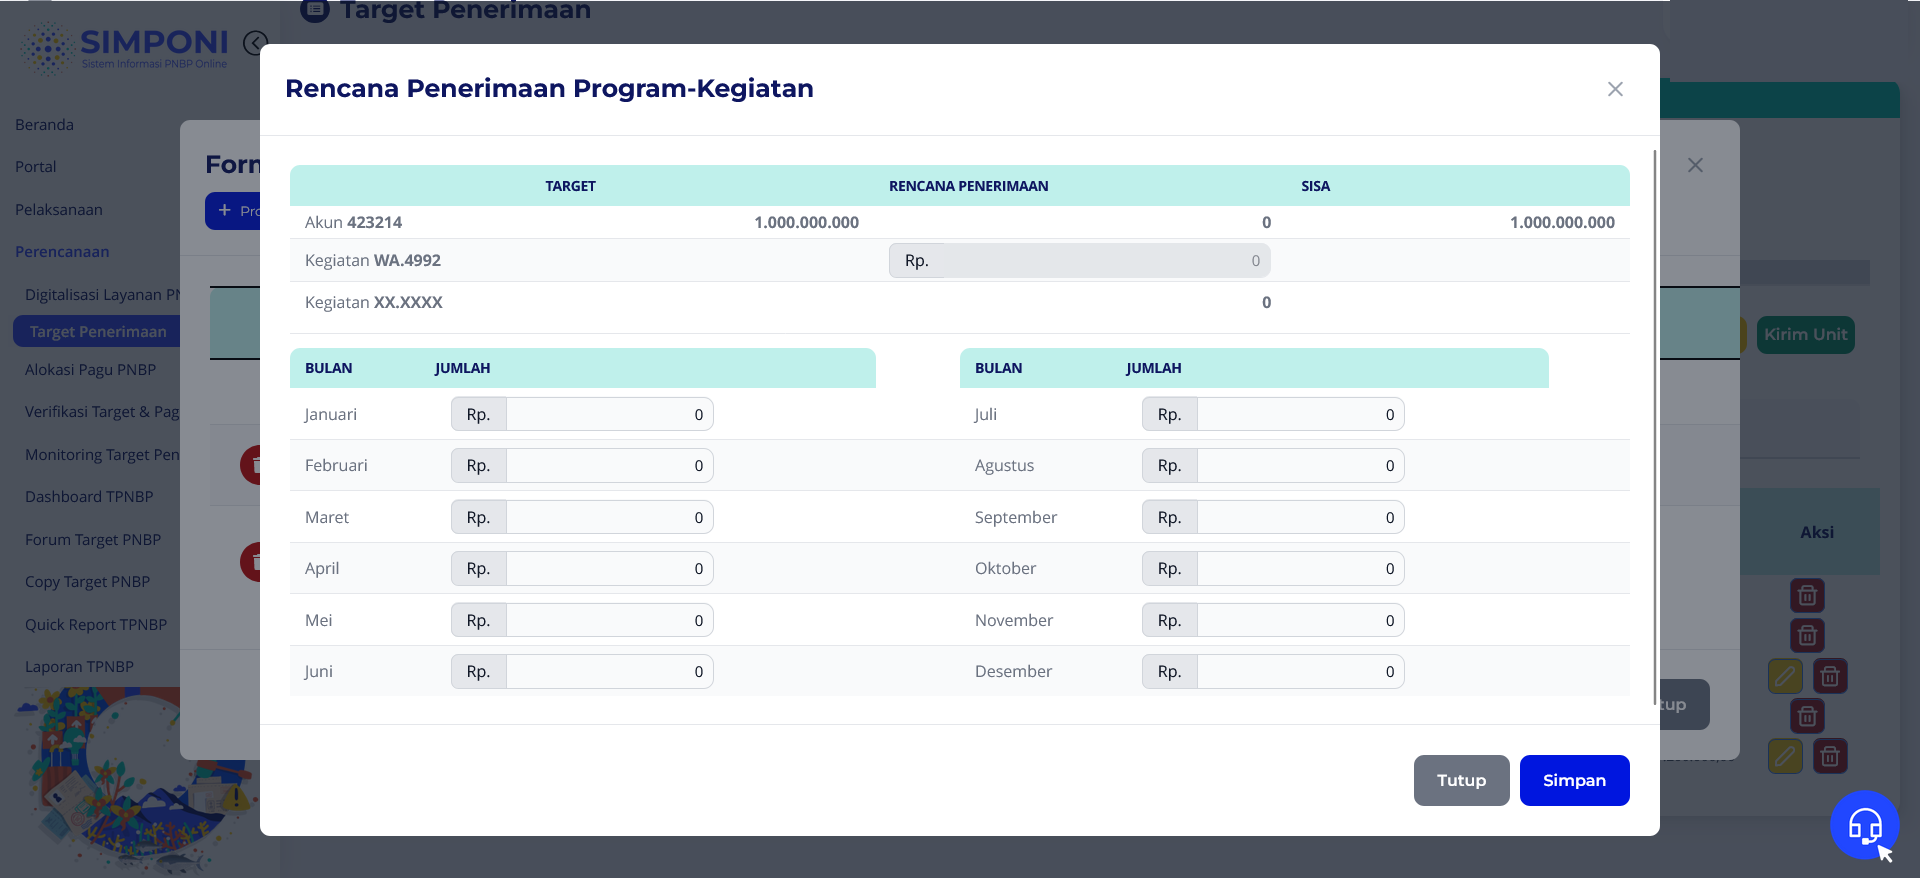Viewport: 1920px width, 878px height.
Task: Click the SIMPONI logo
Action: tap(127, 47)
